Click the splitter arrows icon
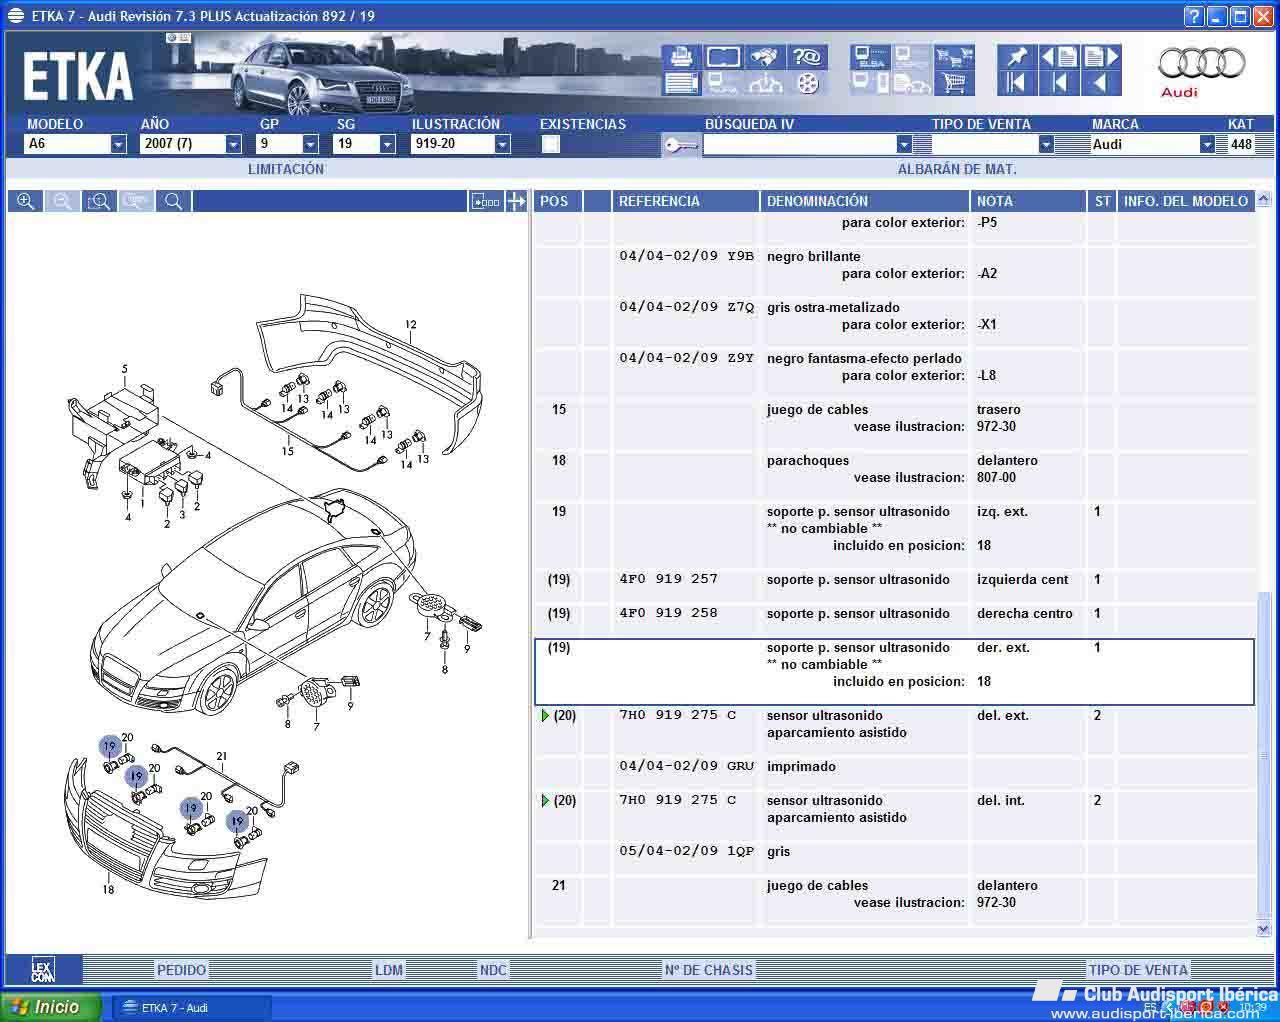Screen dimensions: 1280x1022 [516, 201]
